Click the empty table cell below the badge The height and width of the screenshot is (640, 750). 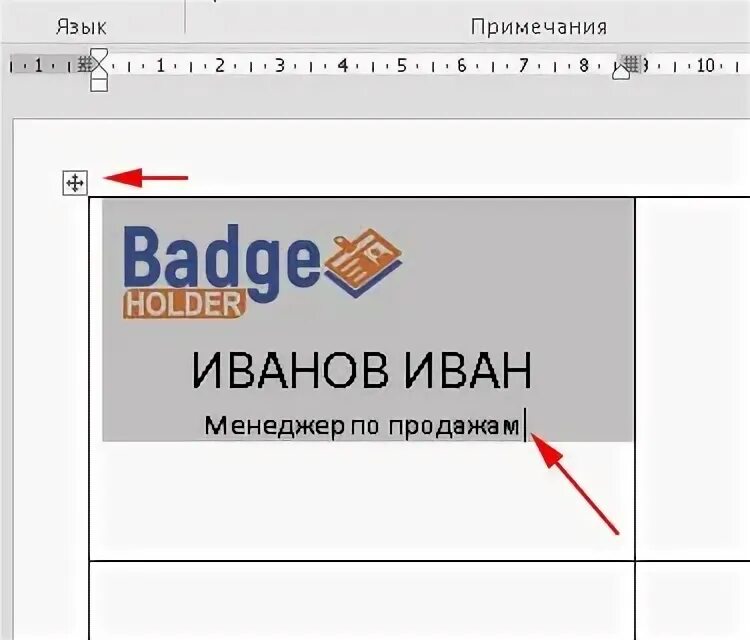[x=362, y=601]
